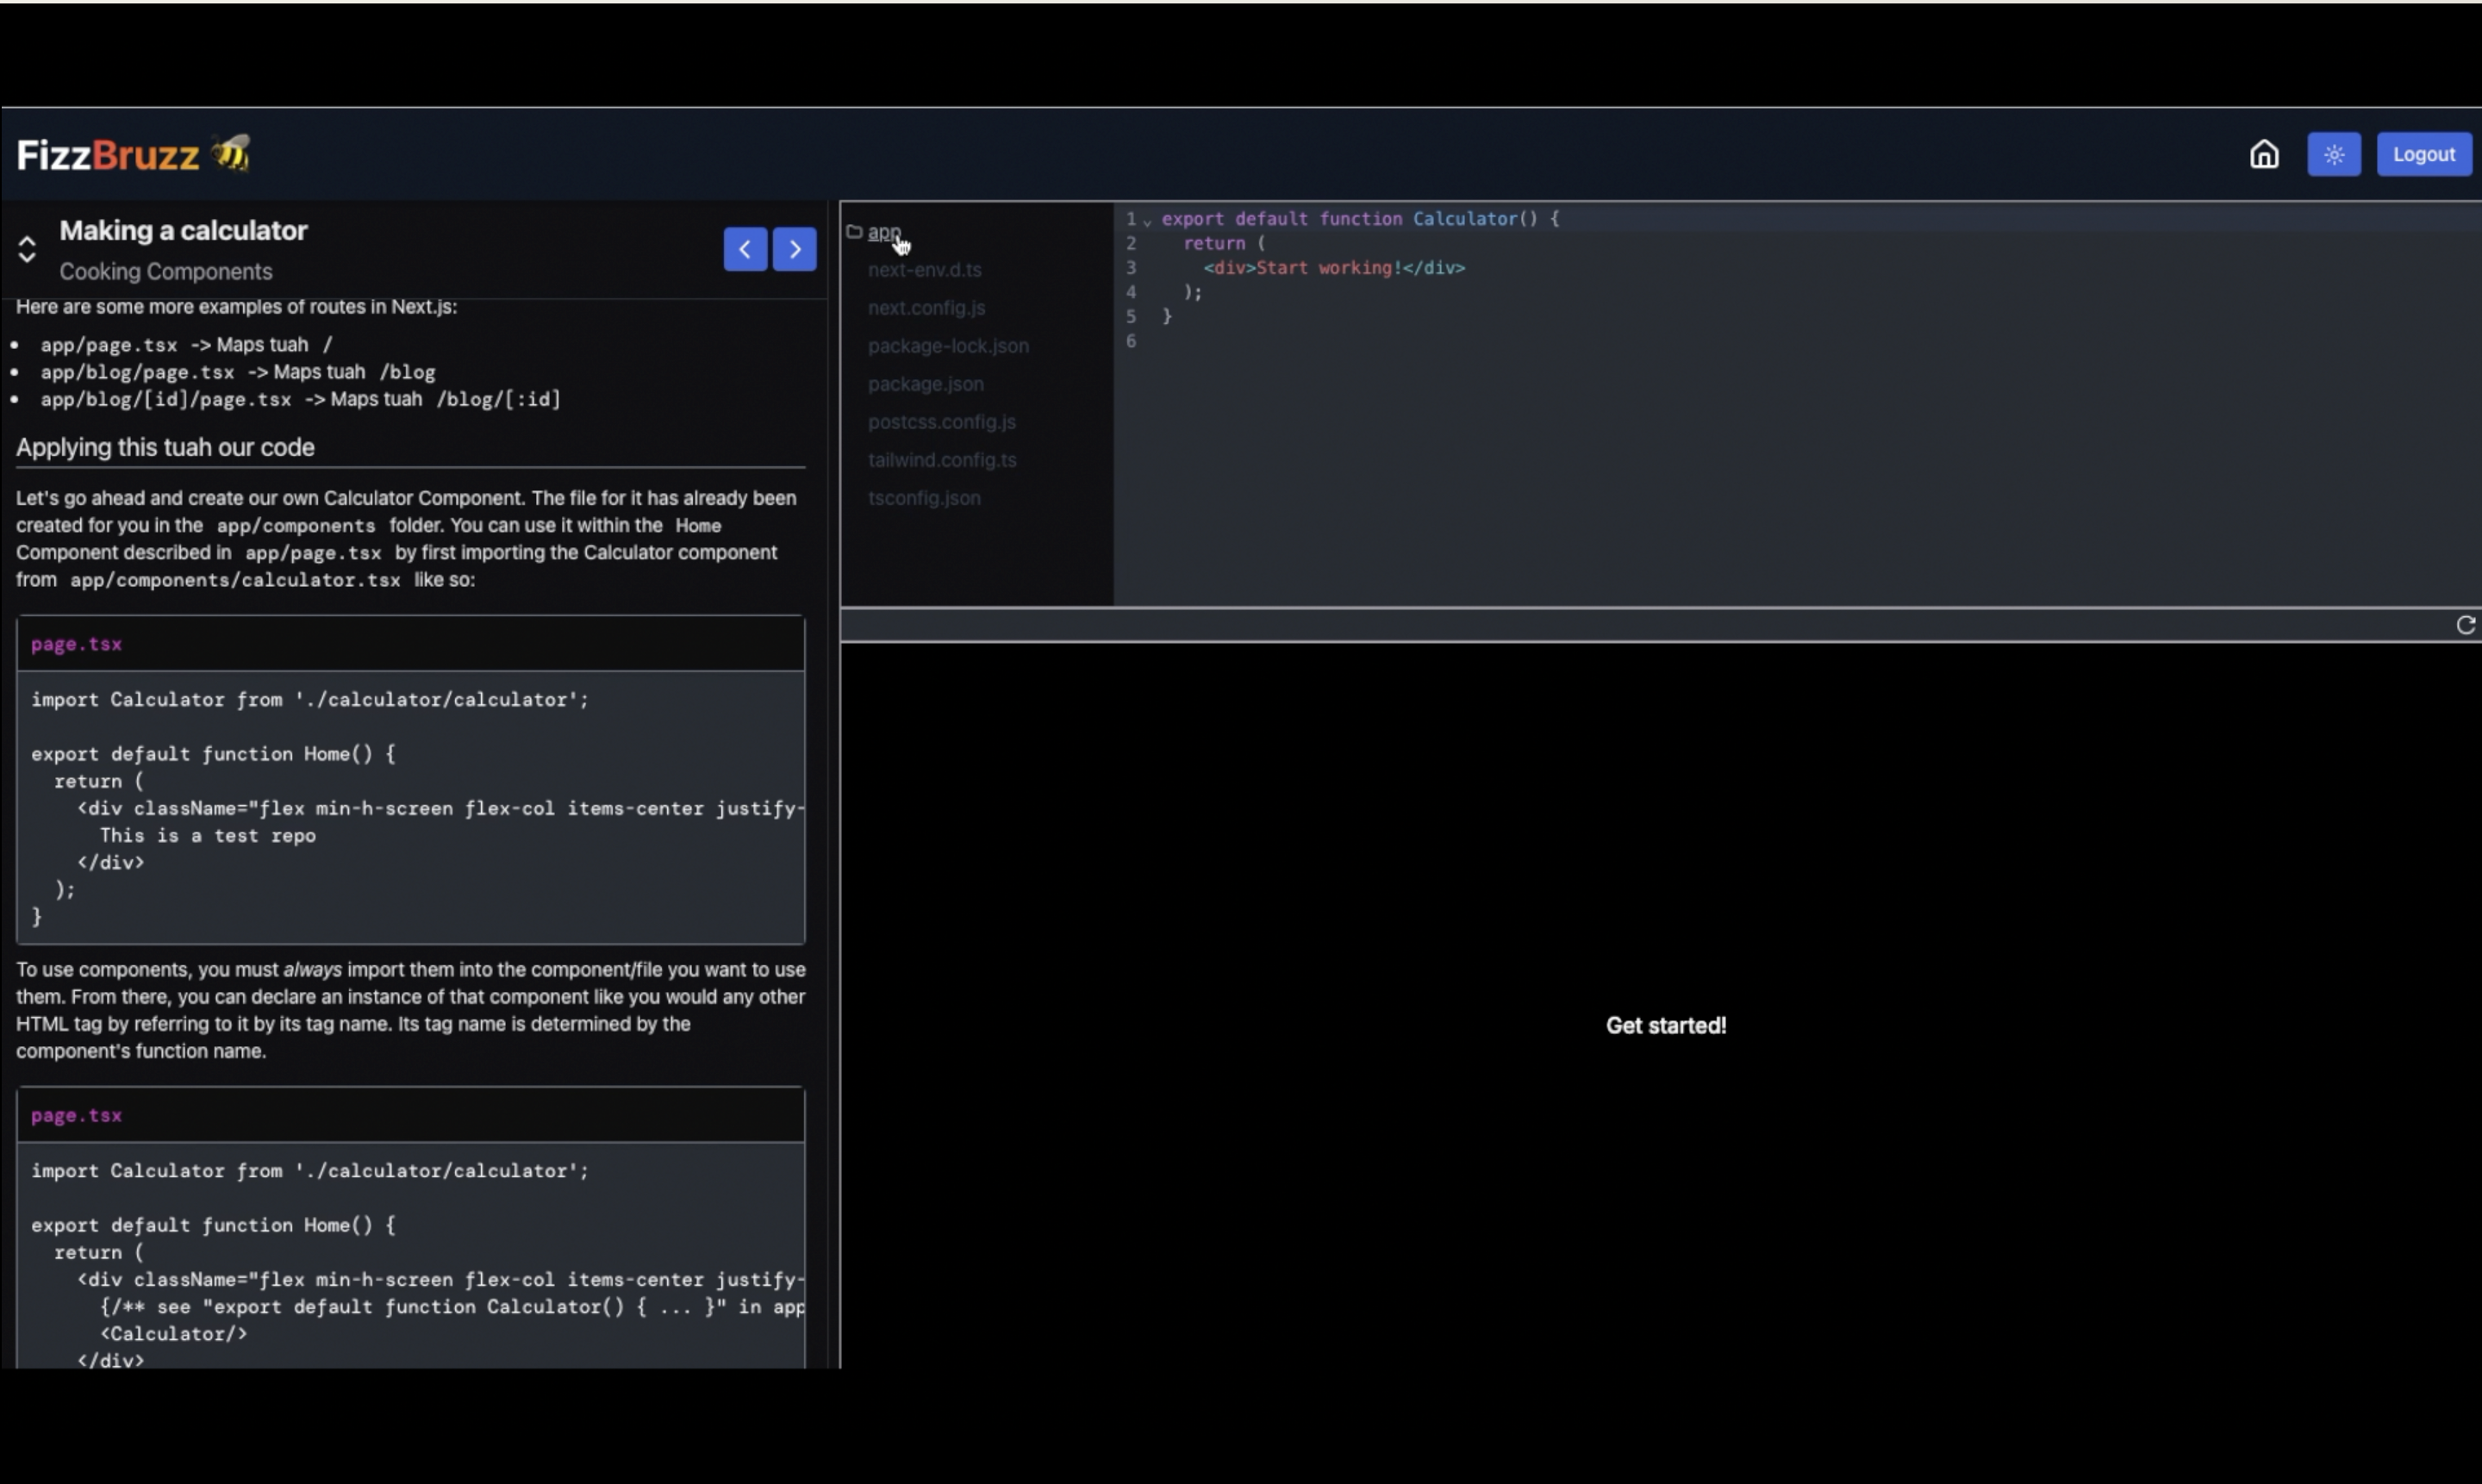Select tailwind.config.ts file

pos(941,460)
